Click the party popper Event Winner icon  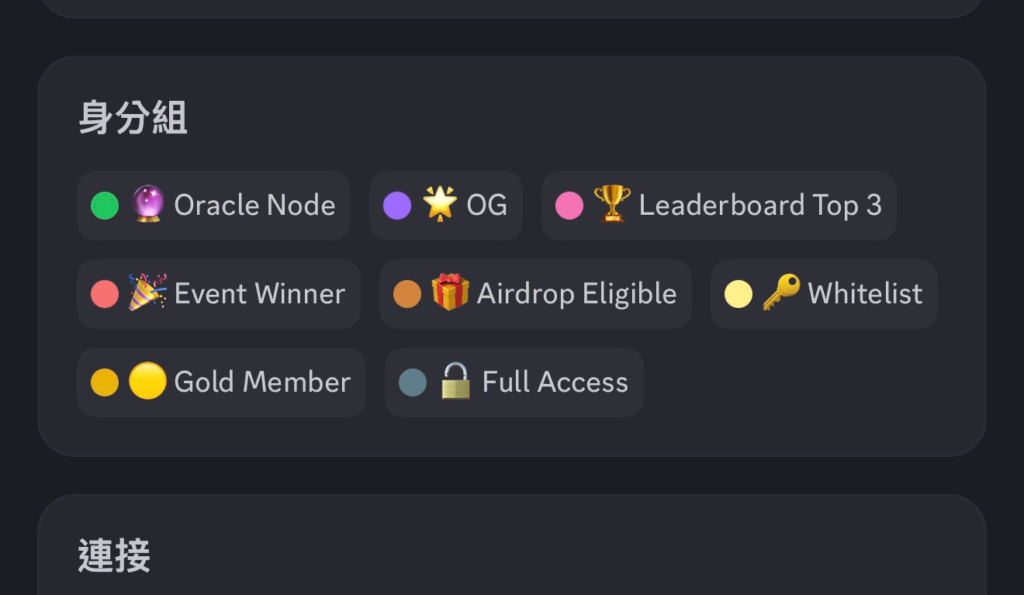coord(148,293)
